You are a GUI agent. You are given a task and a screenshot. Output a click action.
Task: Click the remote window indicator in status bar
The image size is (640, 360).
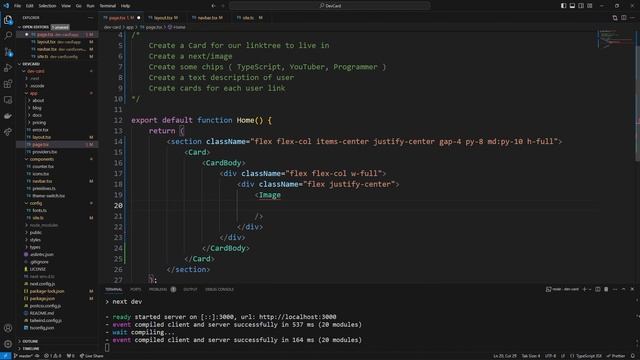click(5, 356)
